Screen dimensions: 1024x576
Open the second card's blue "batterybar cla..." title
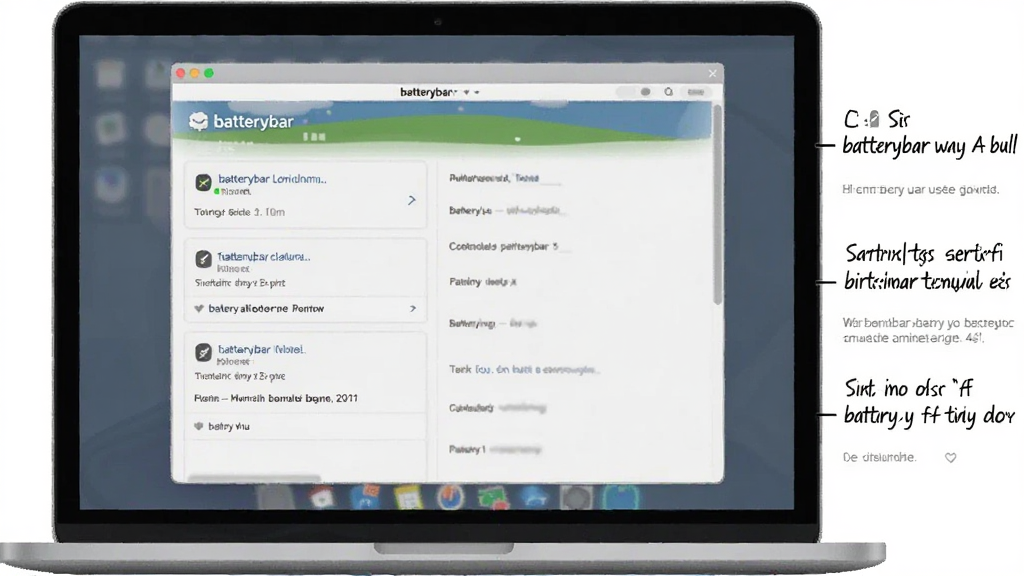click(x=263, y=257)
